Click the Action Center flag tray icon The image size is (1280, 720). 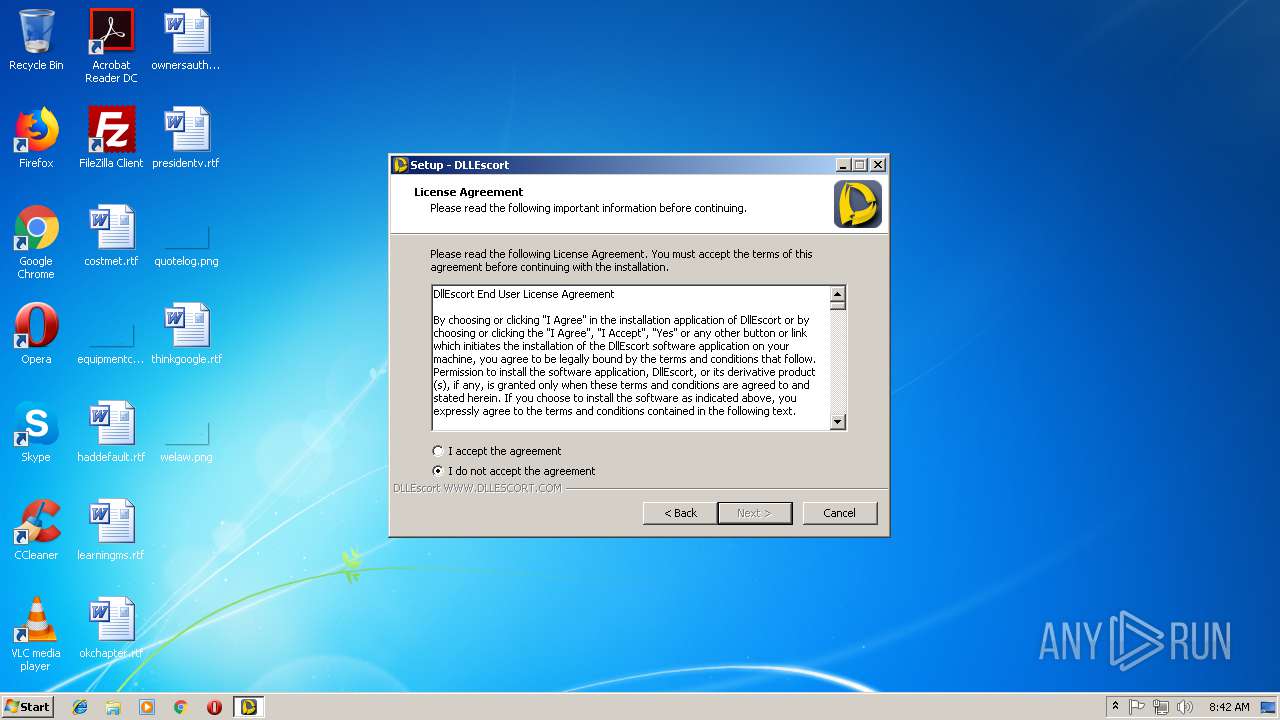click(x=1137, y=707)
